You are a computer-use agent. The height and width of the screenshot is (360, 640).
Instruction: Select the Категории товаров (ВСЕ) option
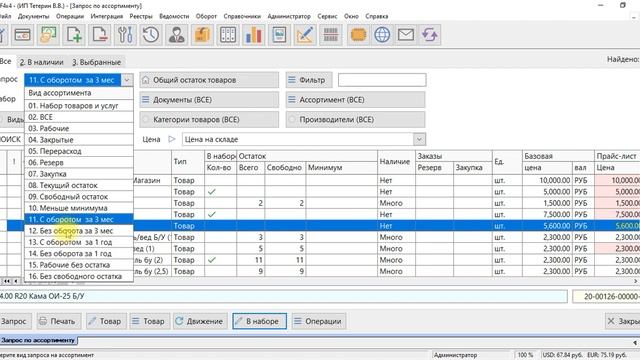[x=209, y=120]
